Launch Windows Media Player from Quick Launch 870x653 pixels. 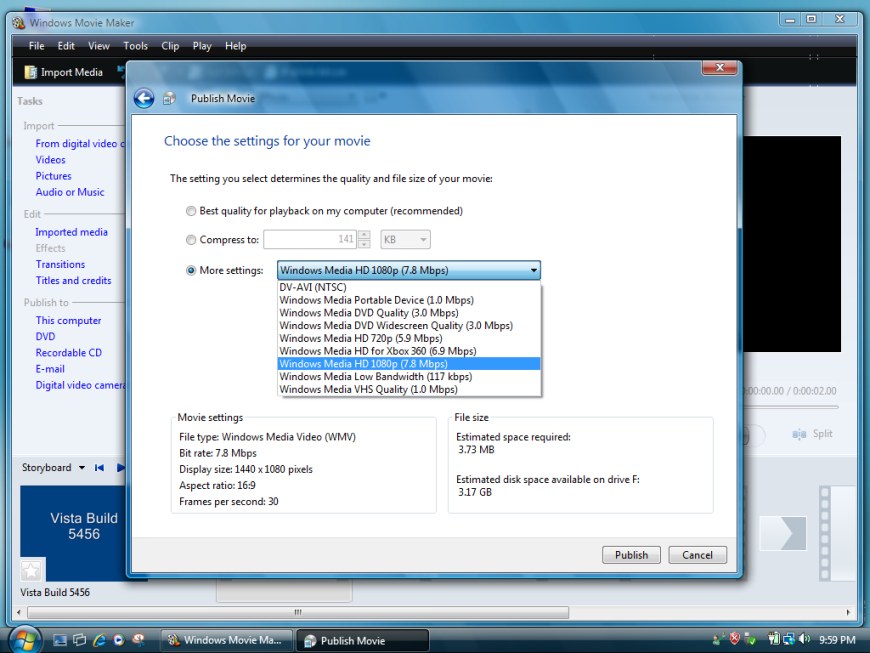click(x=119, y=640)
